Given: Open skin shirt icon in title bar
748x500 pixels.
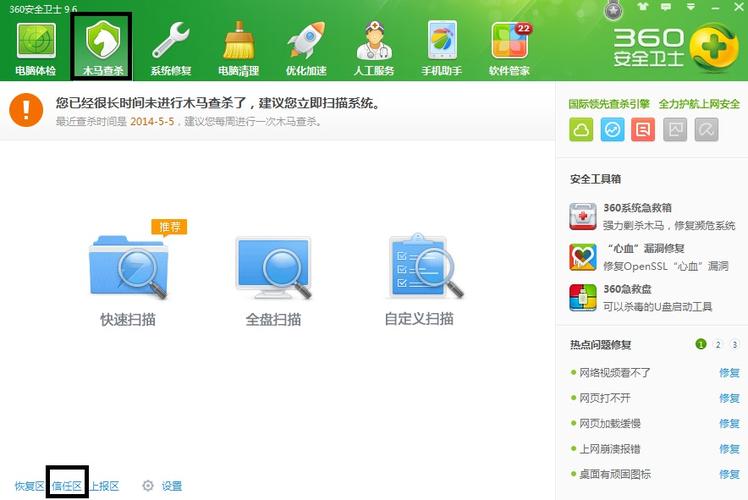Looking at the screenshot, I should (643, 7).
